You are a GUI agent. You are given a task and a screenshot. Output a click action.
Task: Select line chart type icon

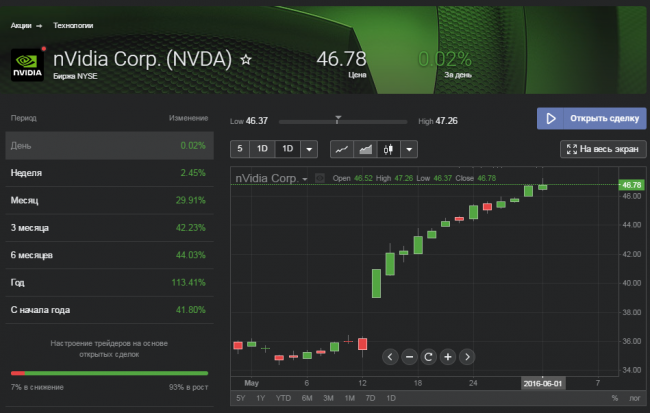(x=342, y=149)
